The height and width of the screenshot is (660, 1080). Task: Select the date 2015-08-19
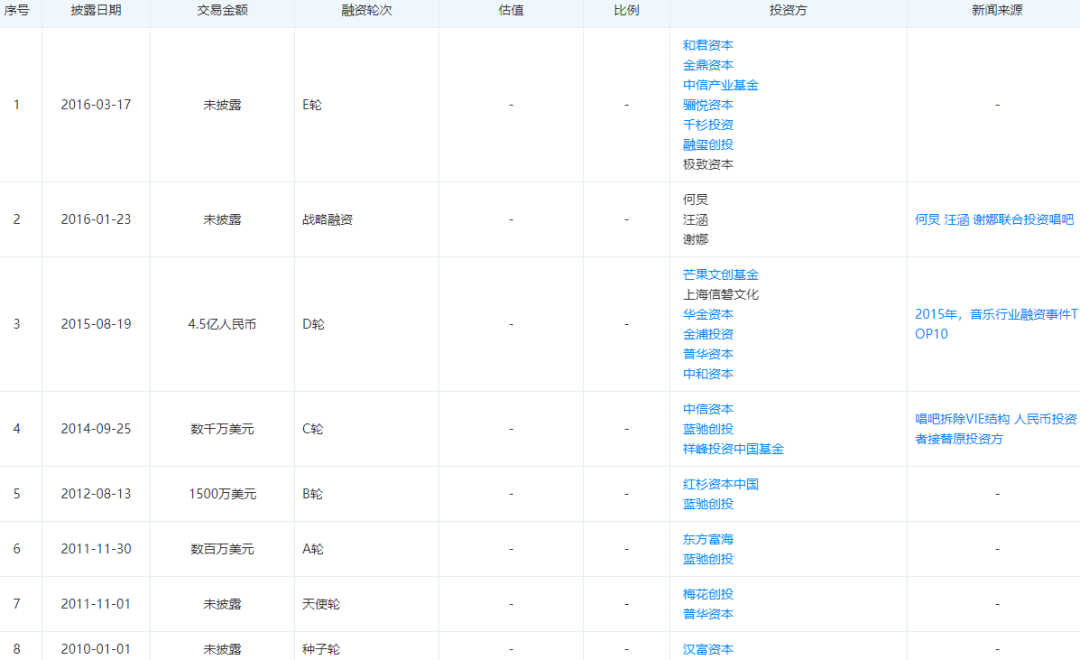[x=96, y=324]
